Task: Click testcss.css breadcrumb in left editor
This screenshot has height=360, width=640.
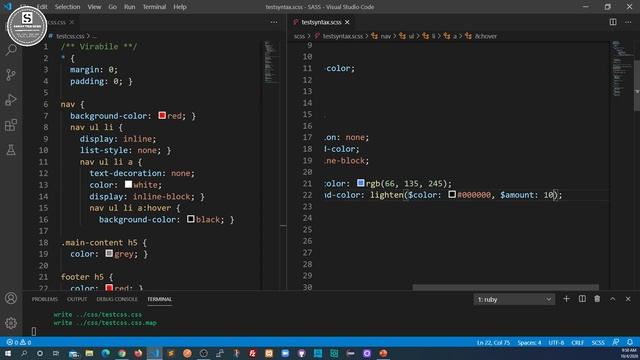Action: (70, 36)
